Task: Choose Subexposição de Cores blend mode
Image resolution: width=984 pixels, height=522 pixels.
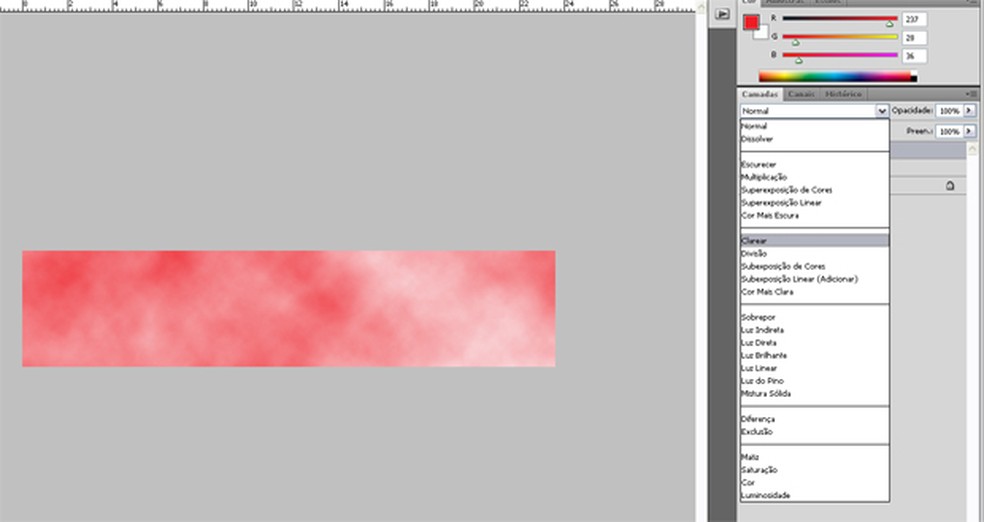Action: (815, 266)
